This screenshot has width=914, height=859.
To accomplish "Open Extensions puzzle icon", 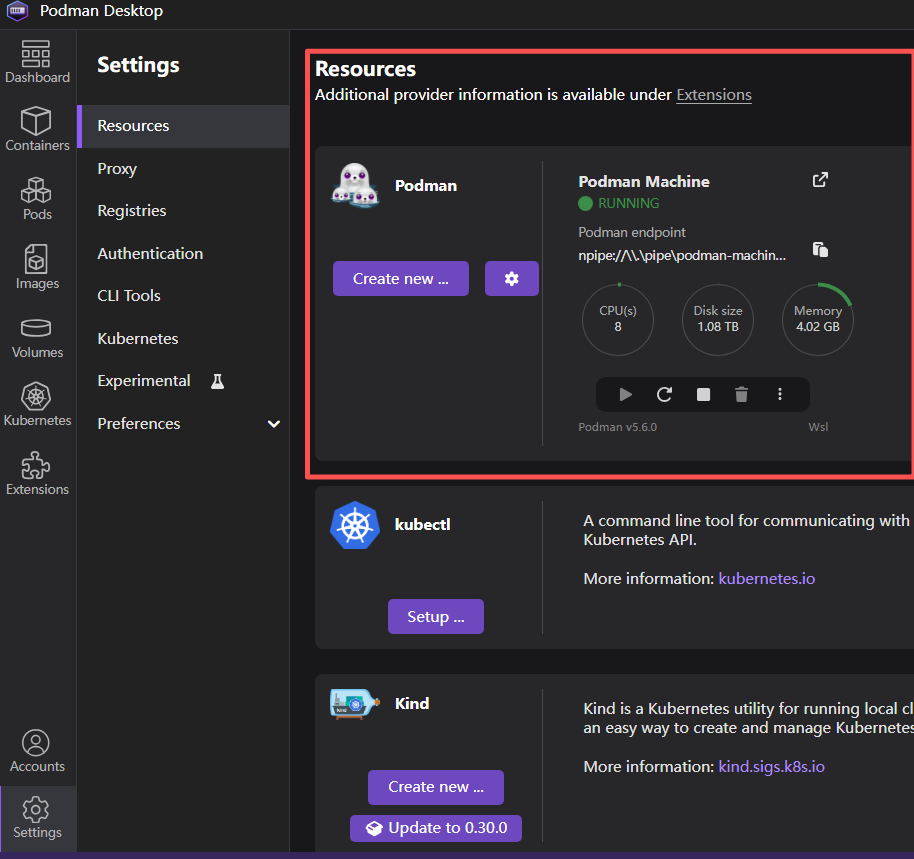I will pyautogui.click(x=37, y=473).
